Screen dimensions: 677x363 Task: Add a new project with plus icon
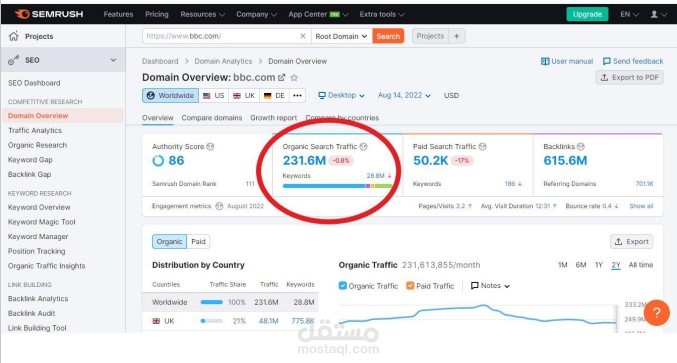click(x=456, y=36)
